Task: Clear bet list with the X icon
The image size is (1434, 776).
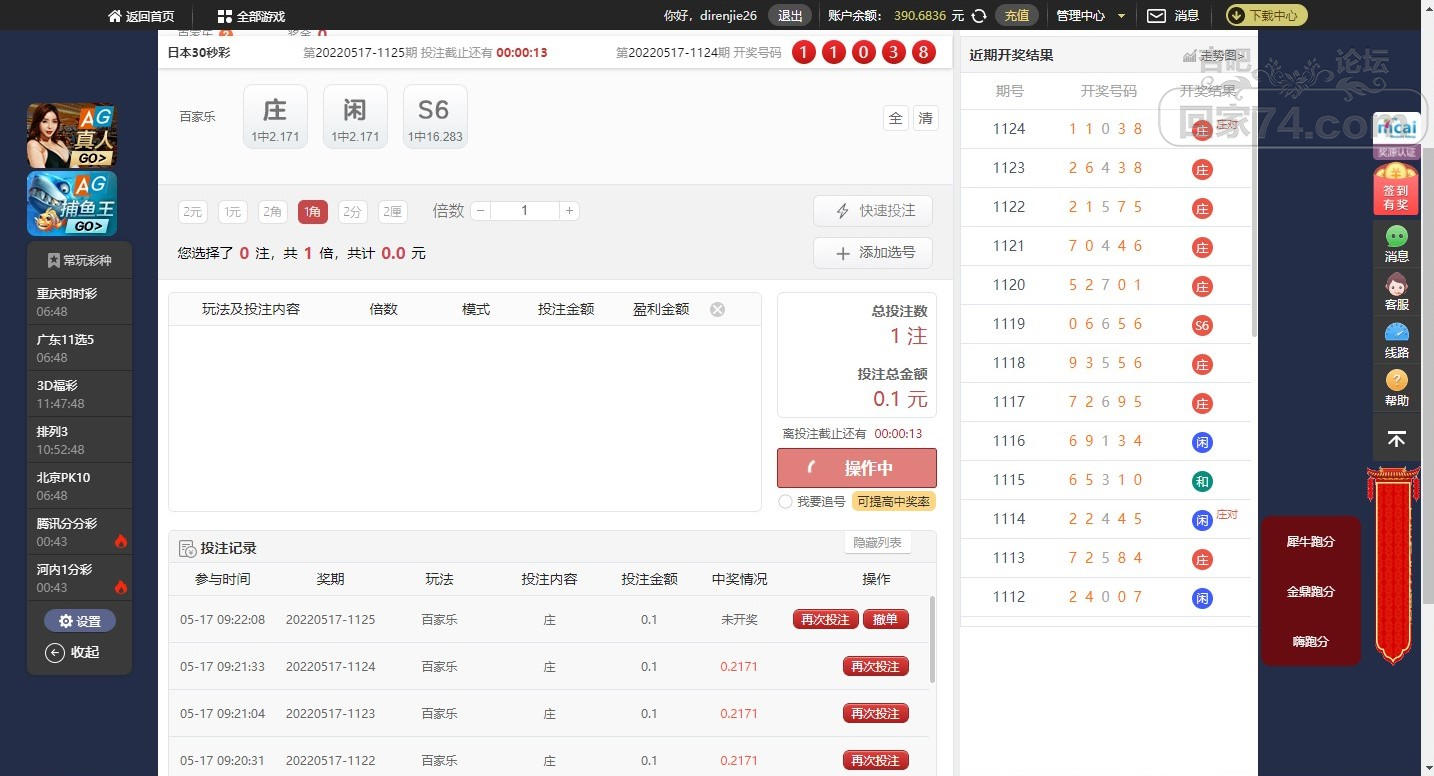Action: coord(717,310)
